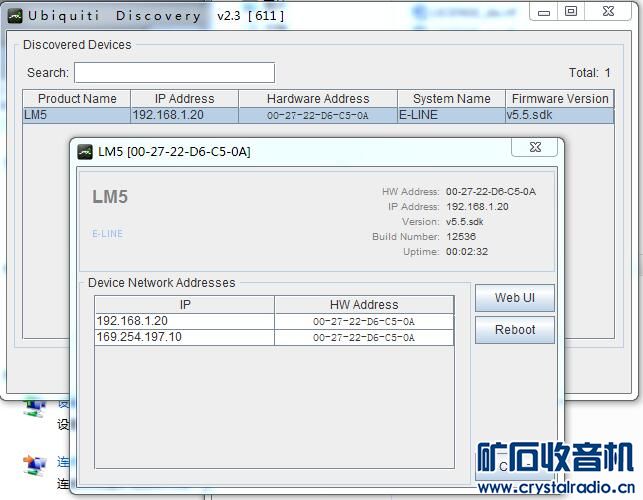Viewport: 643px width, 500px height.
Task: Click the Uptime value 00:02:32
Action: pos(467,251)
